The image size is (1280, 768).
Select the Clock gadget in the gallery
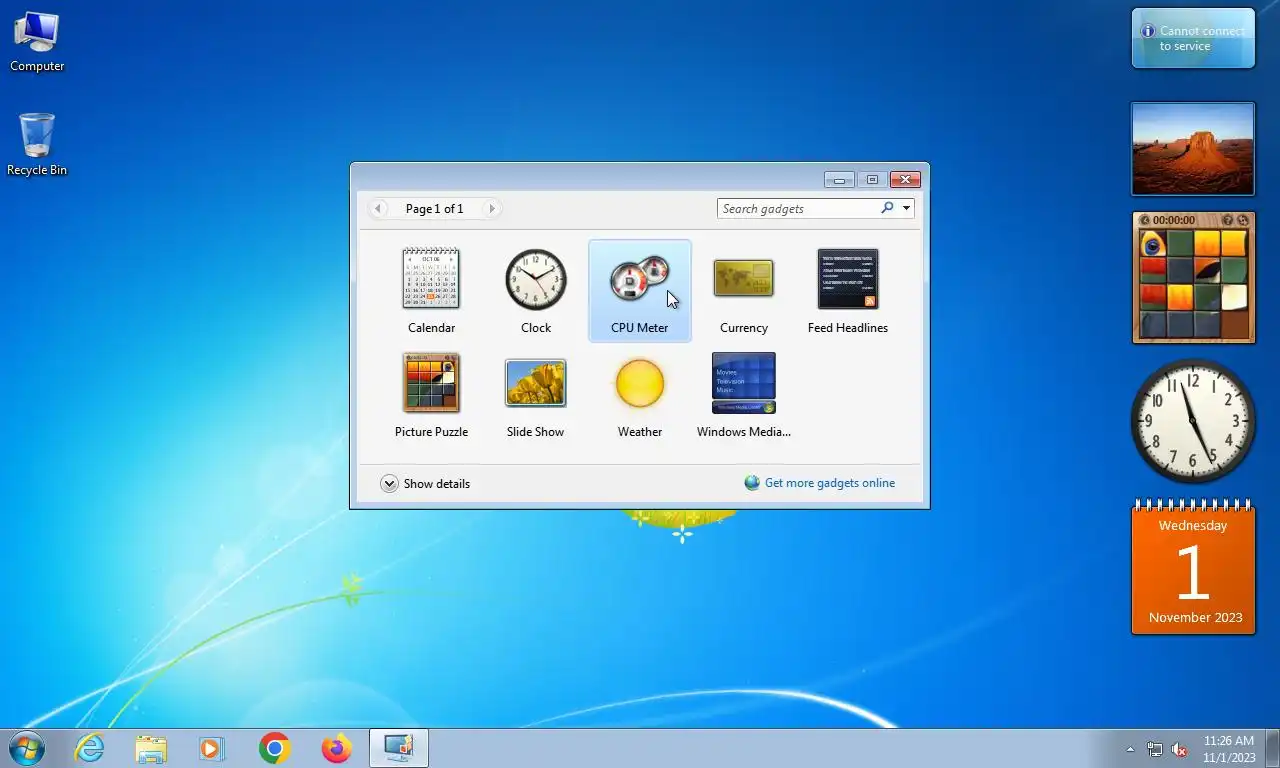535,291
